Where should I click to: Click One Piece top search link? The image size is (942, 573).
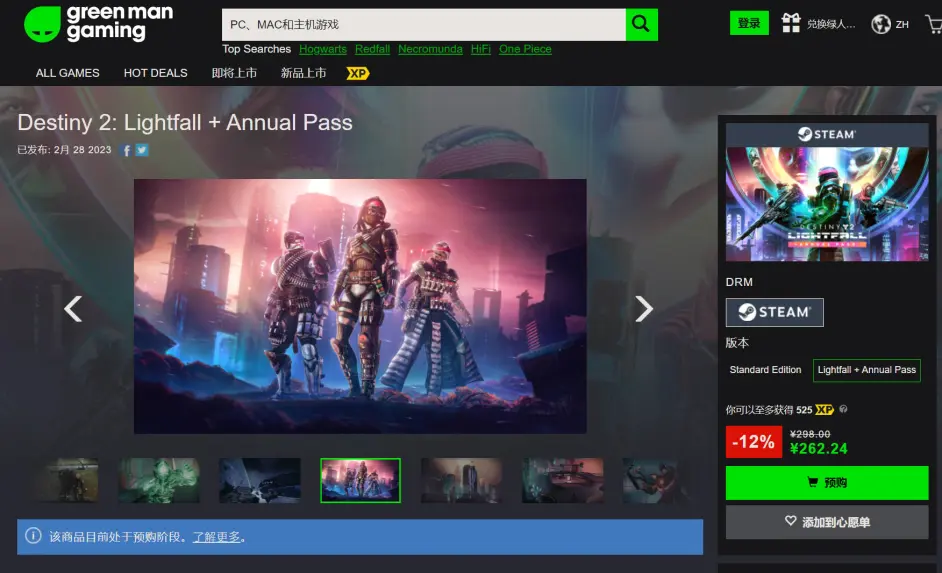click(525, 49)
